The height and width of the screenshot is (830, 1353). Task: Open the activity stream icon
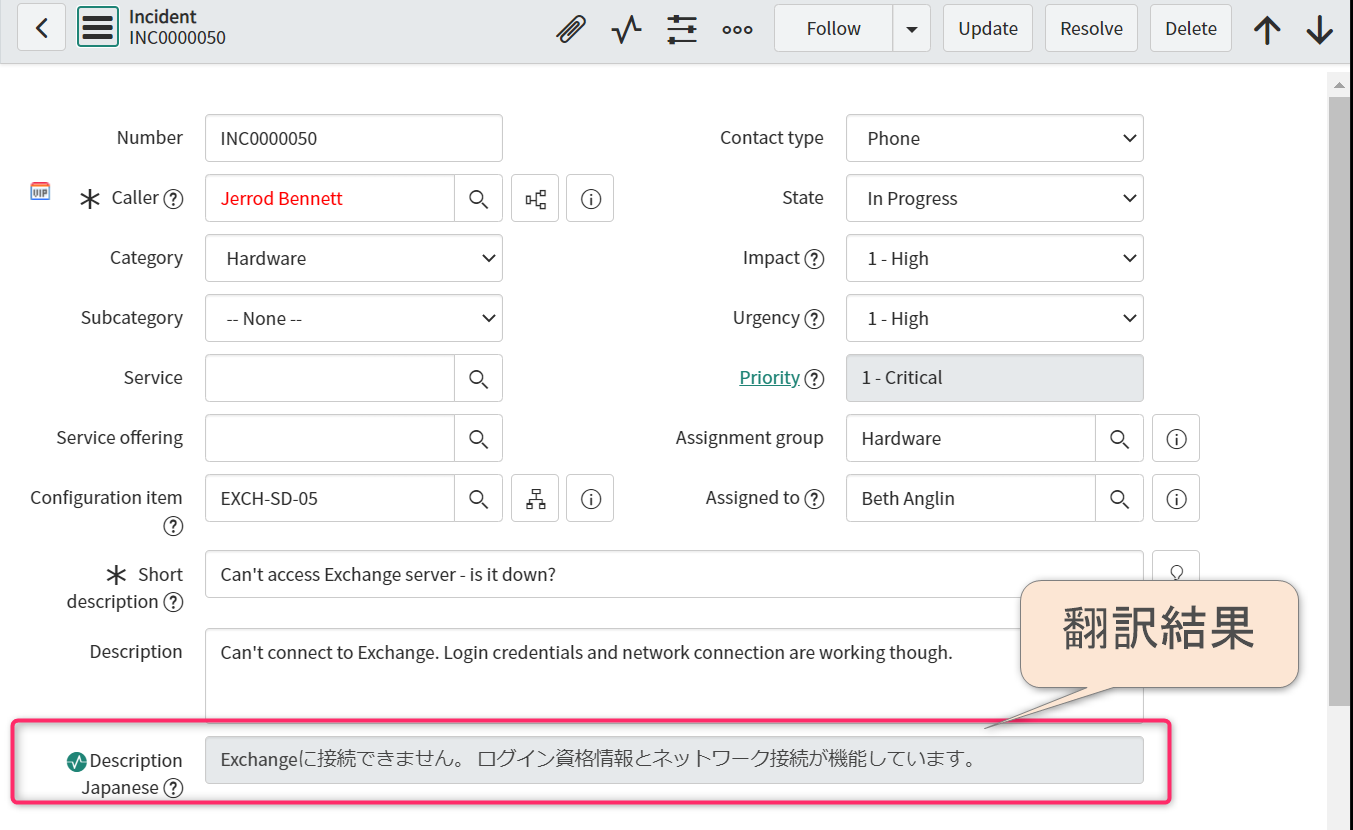pos(626,28)
